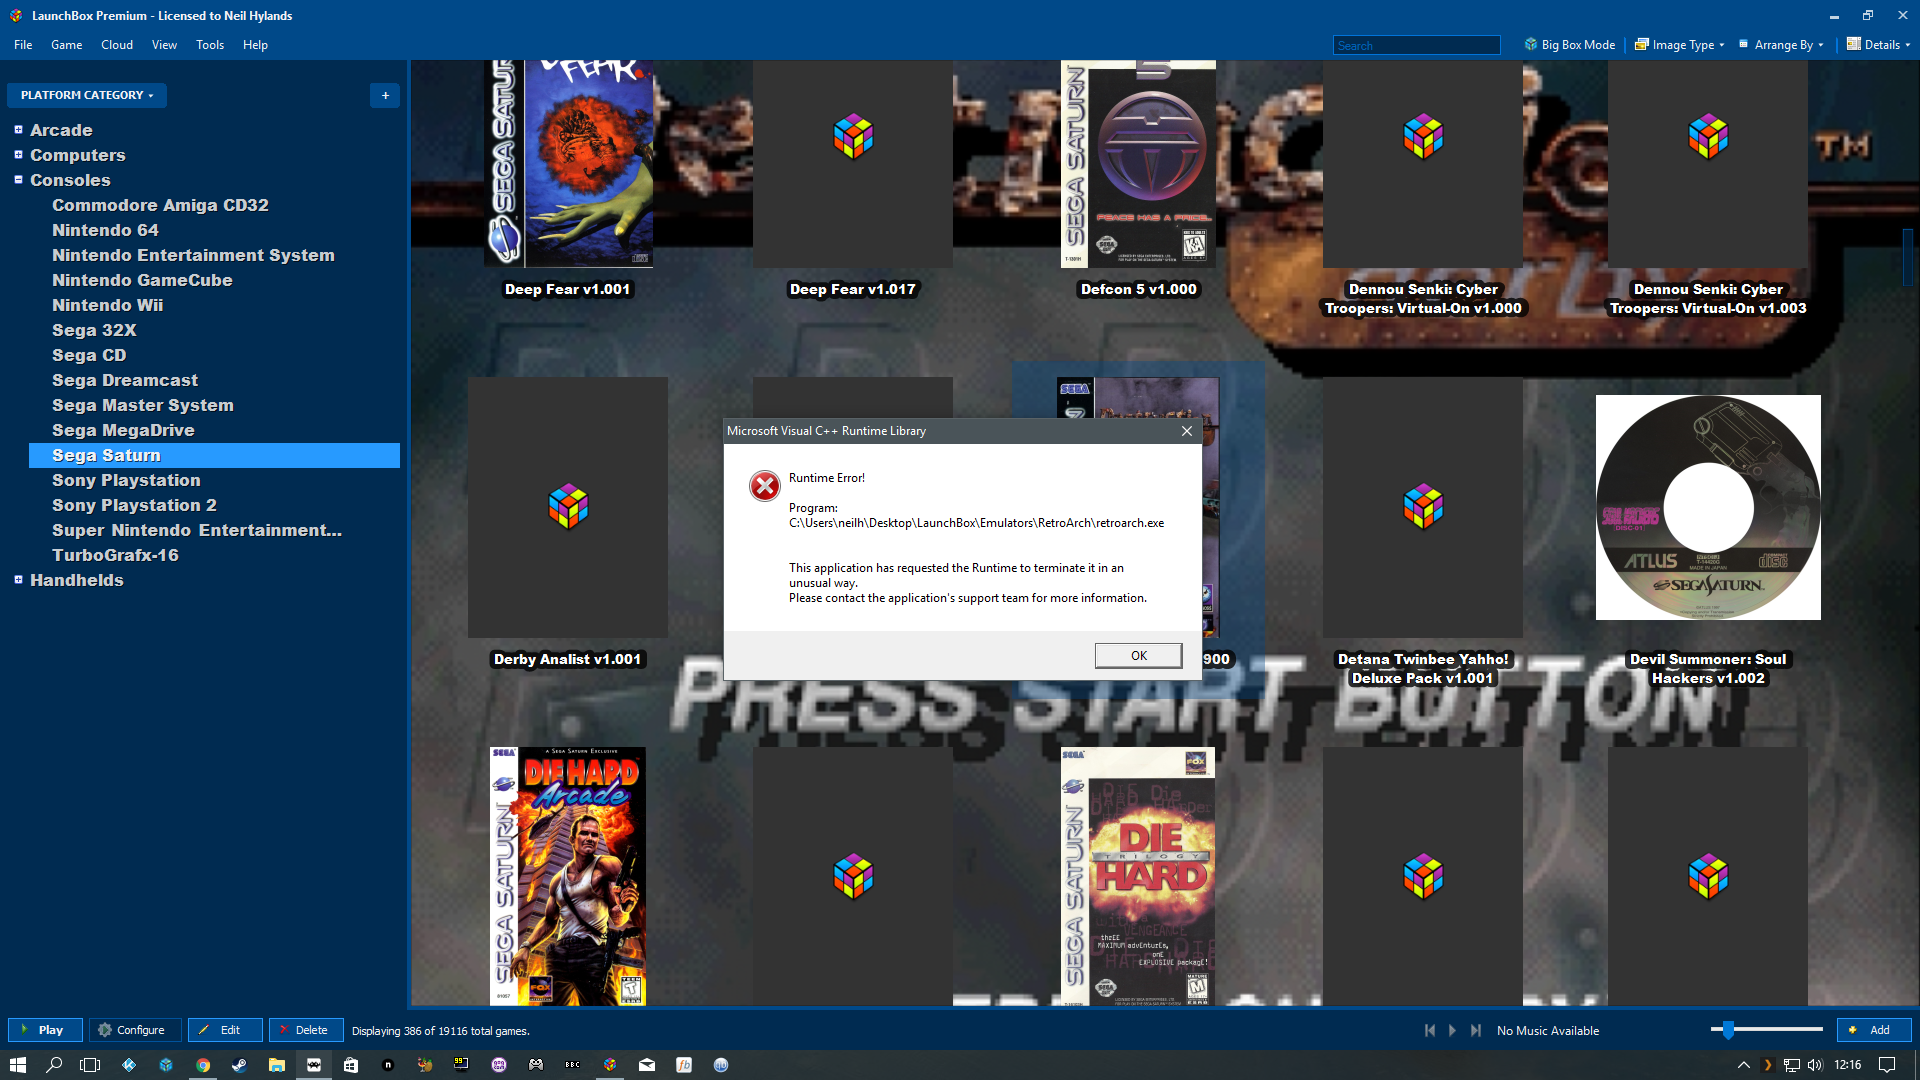Select Nintendo Wii platform
Viewport: 1920px width, 1080px height.
pyautogui.click(x=107, y=305)
